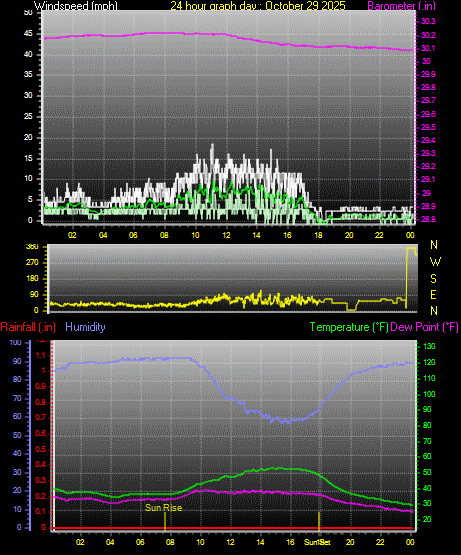461x555 pixels.
Task: Click the yellow Sun Set marker line
Action: point(319,521)
